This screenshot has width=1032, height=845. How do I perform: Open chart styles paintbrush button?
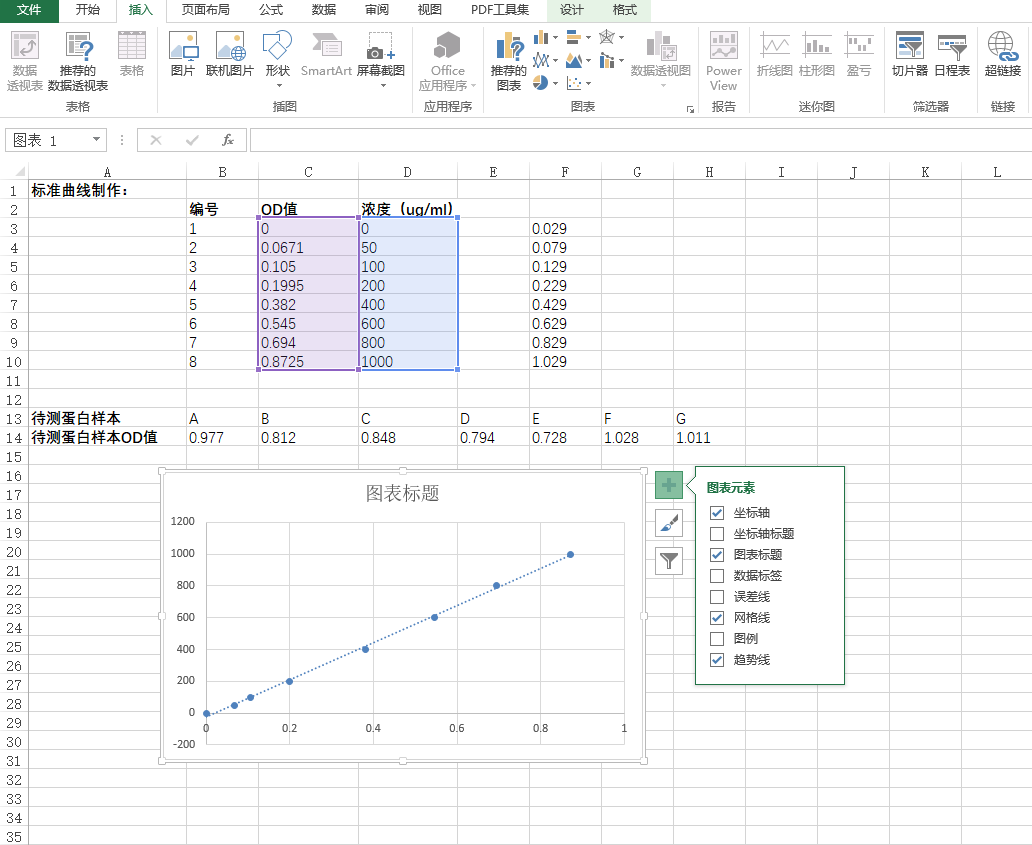669,523
